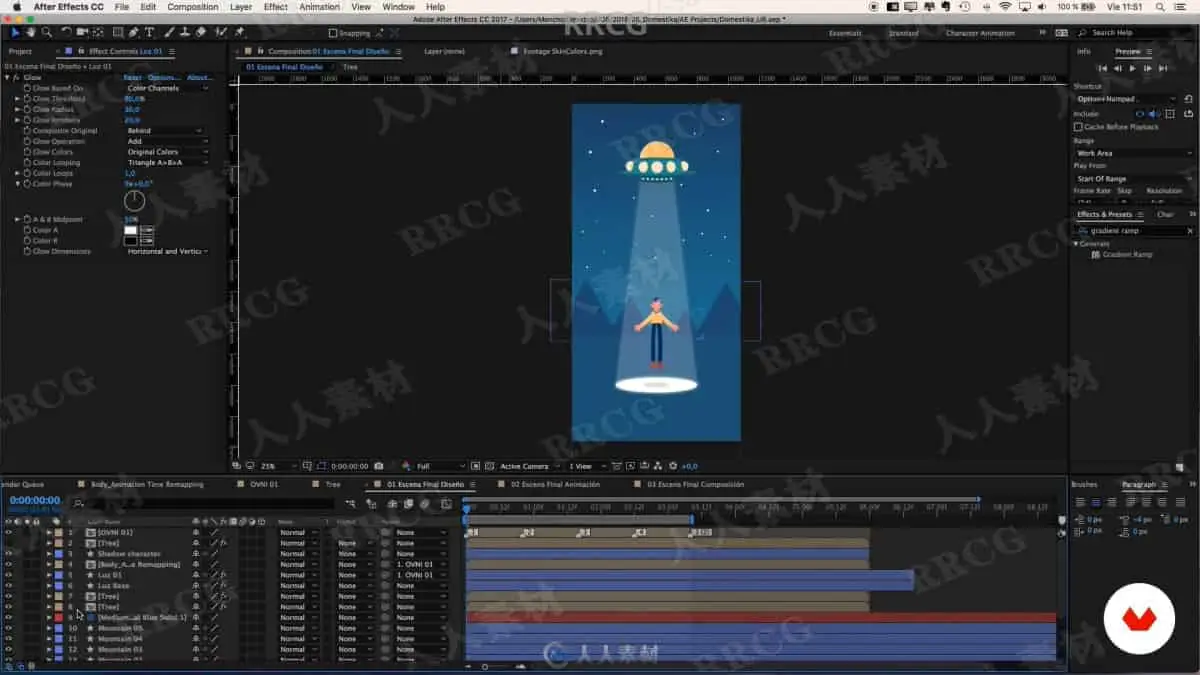Click About link for Glow effect
This screenshot has height=675, width=1200.
tap(200, 77)
